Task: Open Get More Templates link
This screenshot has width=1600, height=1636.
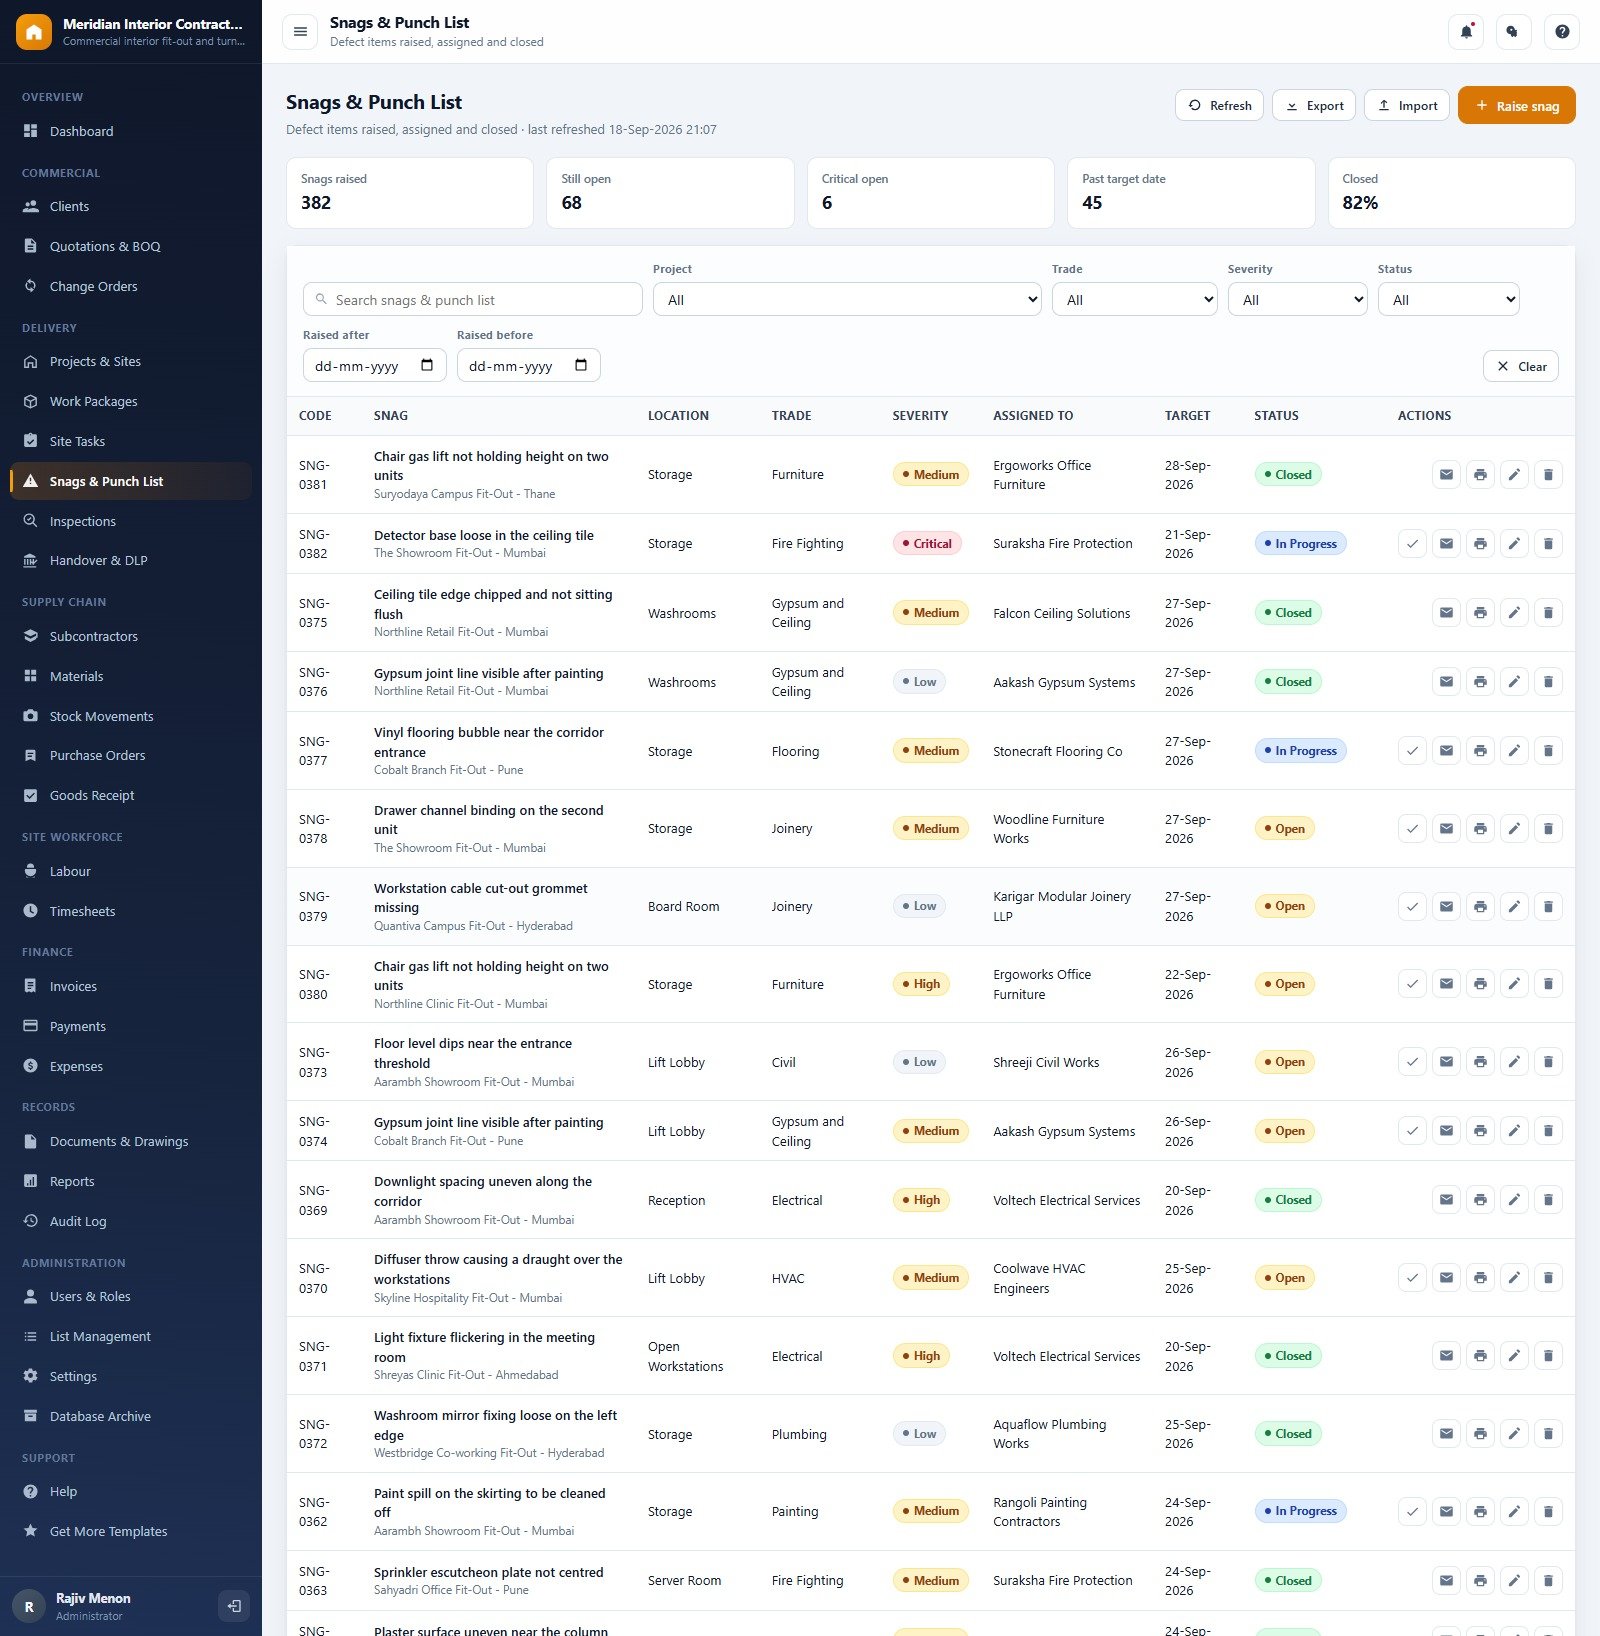Action: point(131,1531)
